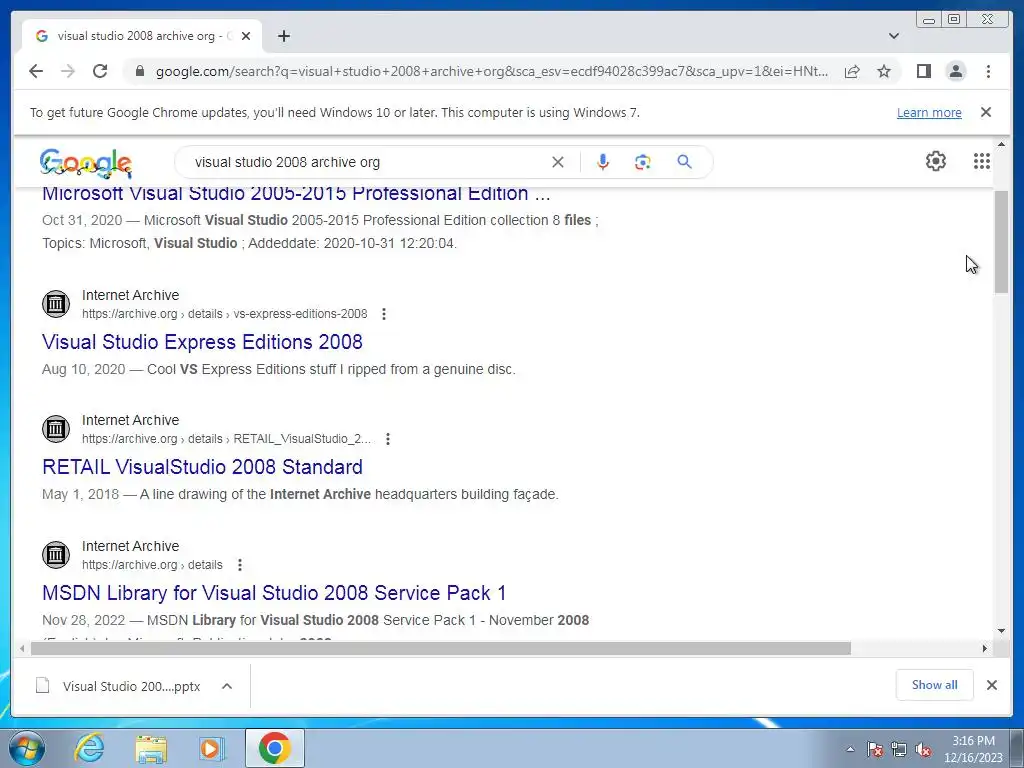Open Windows Explorer from taskbar
1024x768 pixels.
point(151,748)
